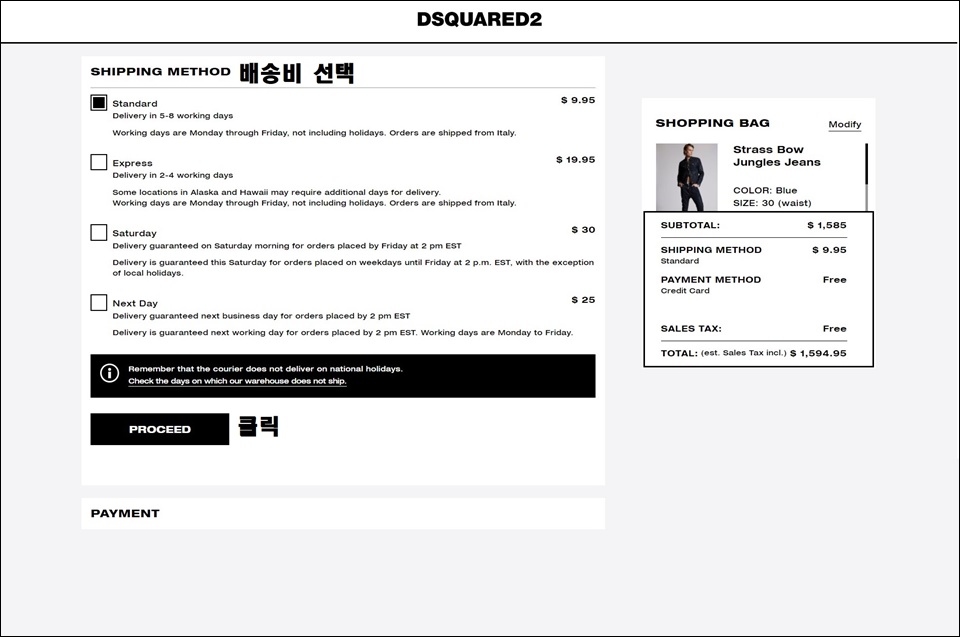Viewport: 960px width, 637px height.
Task: Open the warehouse non-shipping days link
Action: tap(237, 381)
